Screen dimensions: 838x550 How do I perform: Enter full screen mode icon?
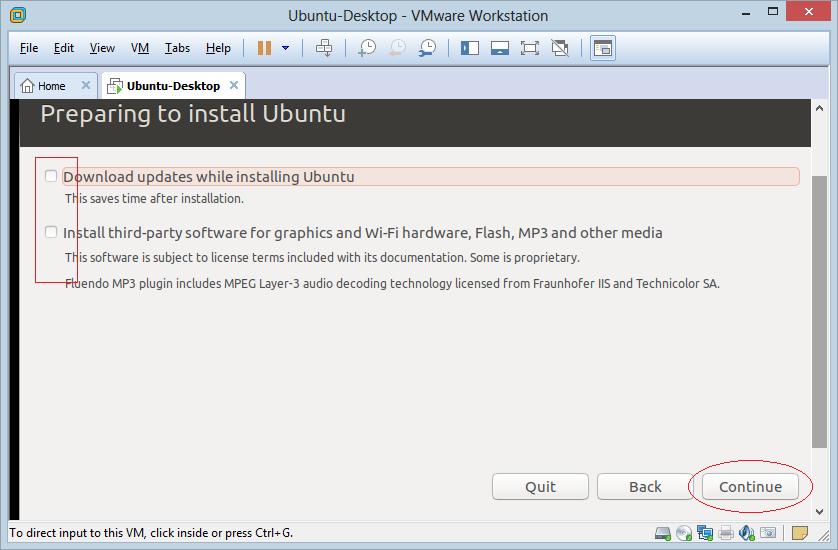(530, 48)
